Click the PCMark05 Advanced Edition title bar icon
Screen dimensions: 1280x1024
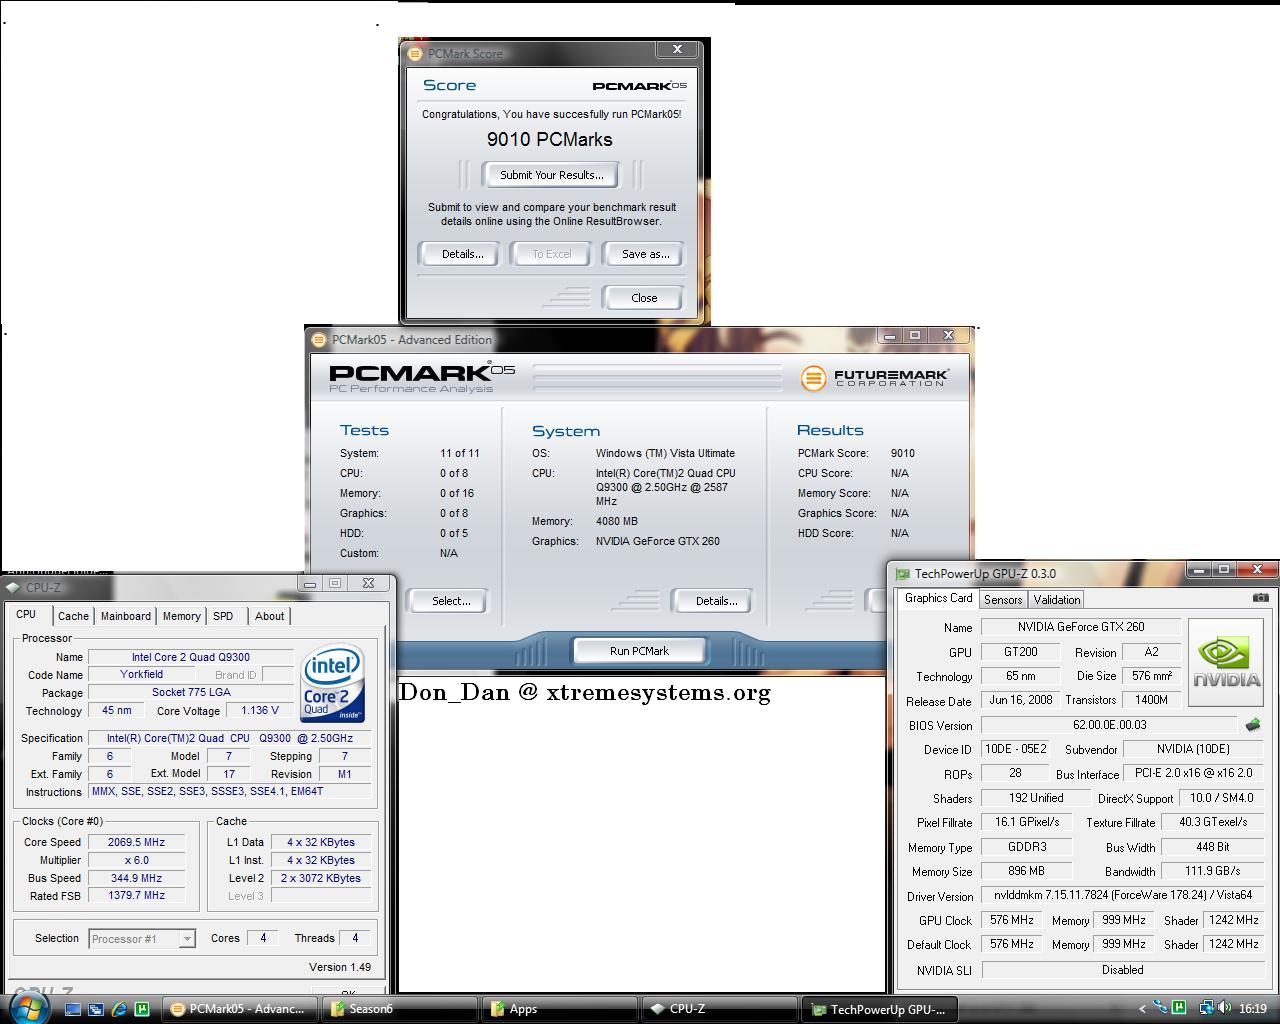pyautogui.click(x=319, y=340)
